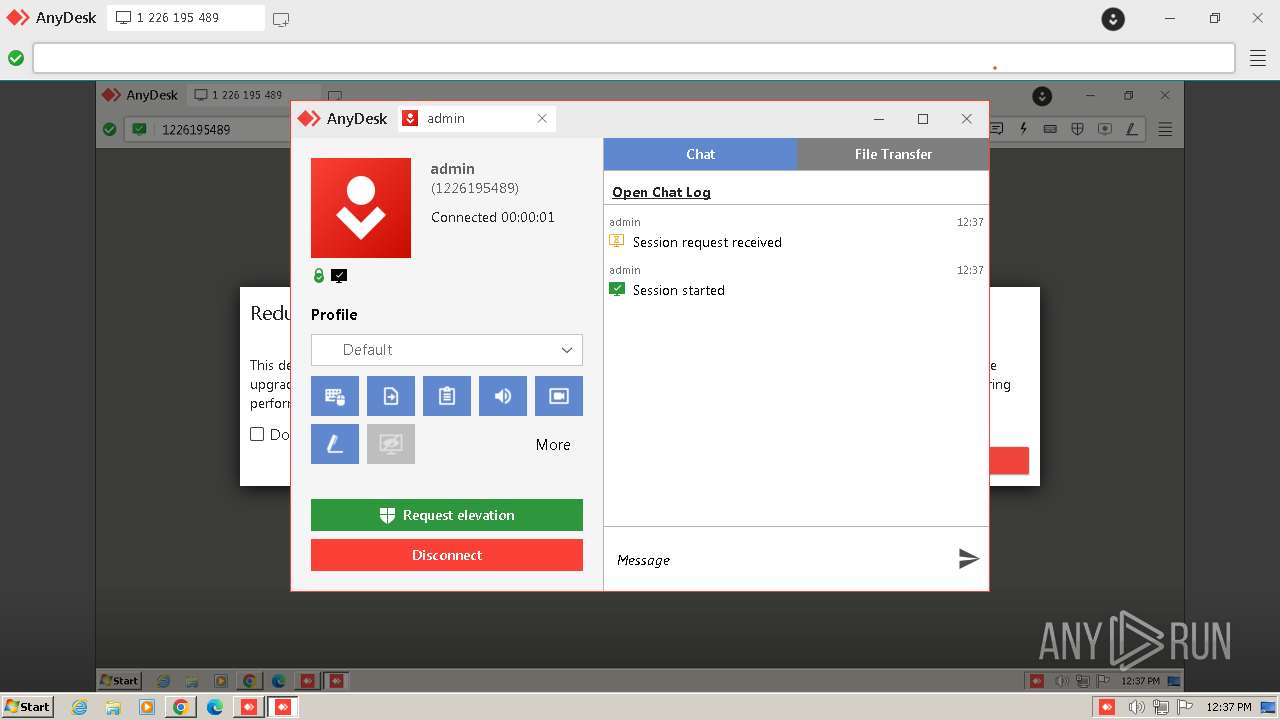Image resolution: width=1280 pixels, height=720 pixels.
Task: Send the chat message with arrow icon
Action: tap(968, 559)
